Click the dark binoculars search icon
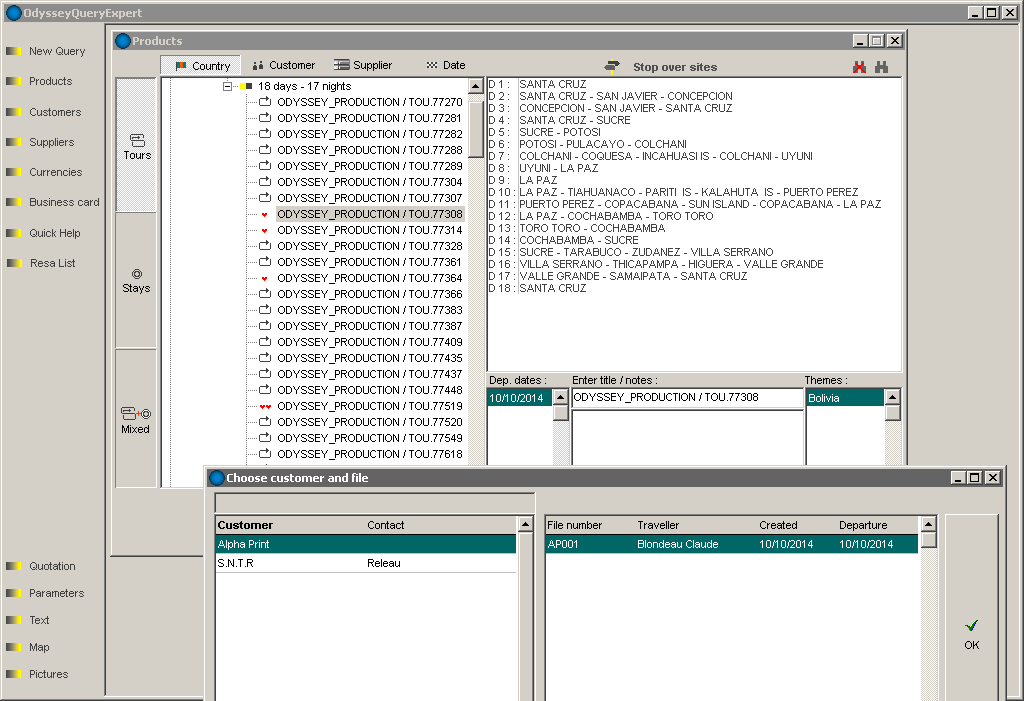1024x701 pixels. [881, 67]
